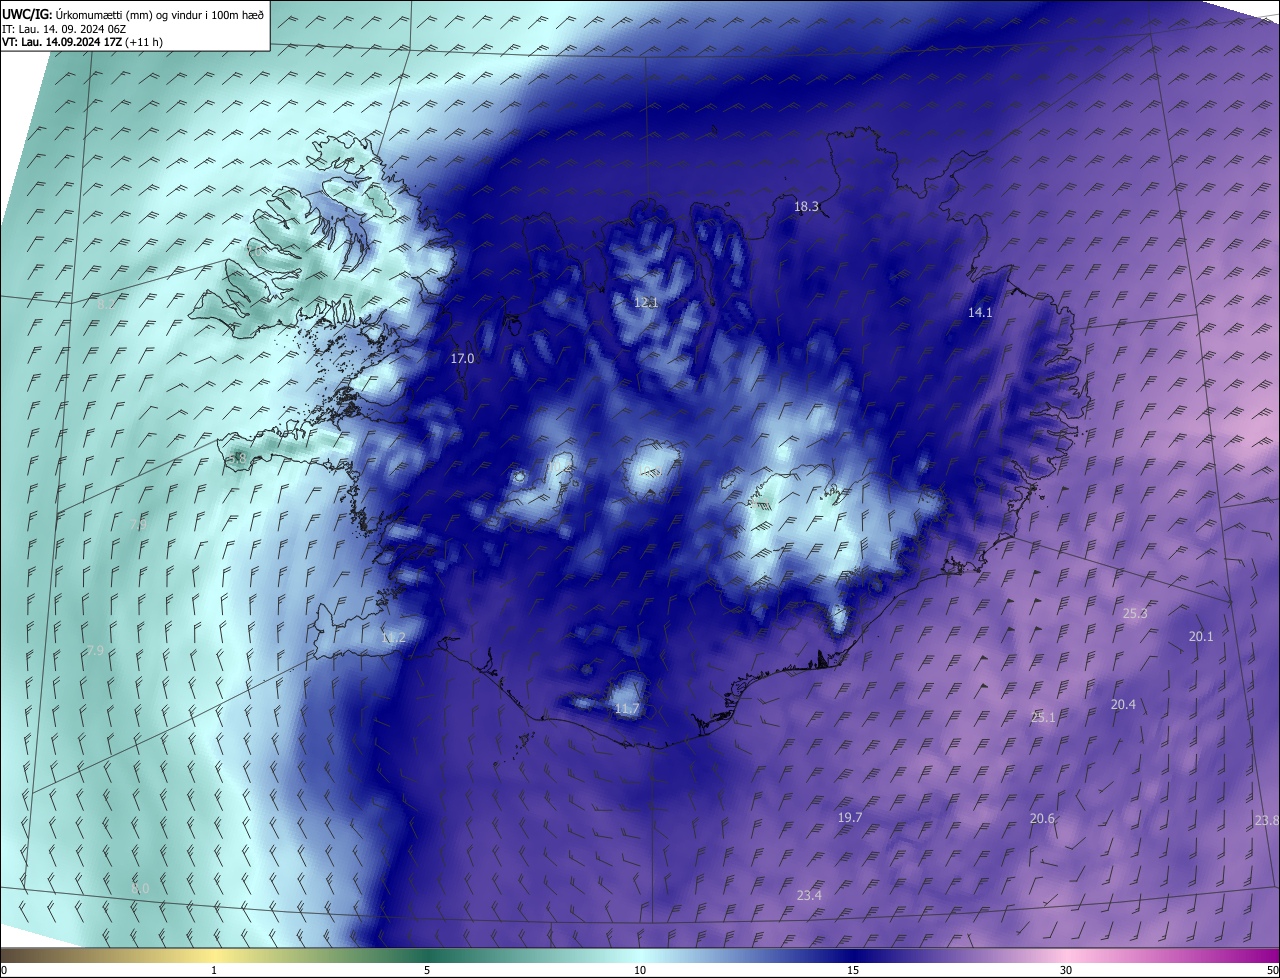Click the 19.7 value label south of Iceland
Screen dimensions: 1280x978
(x=850, y=818)
